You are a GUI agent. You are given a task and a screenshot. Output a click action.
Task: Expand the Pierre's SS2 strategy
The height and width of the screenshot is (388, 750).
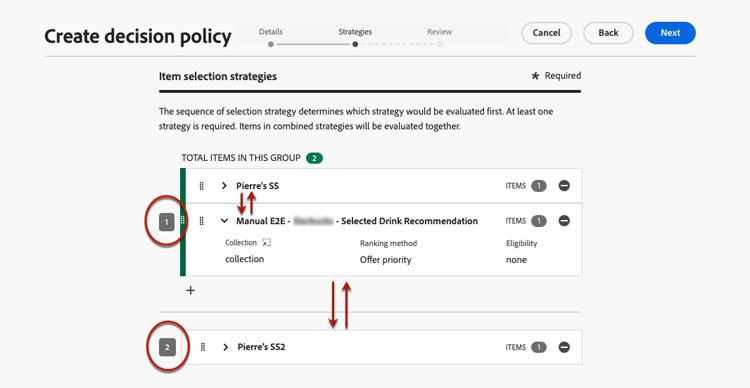click(x=225, y=347)
